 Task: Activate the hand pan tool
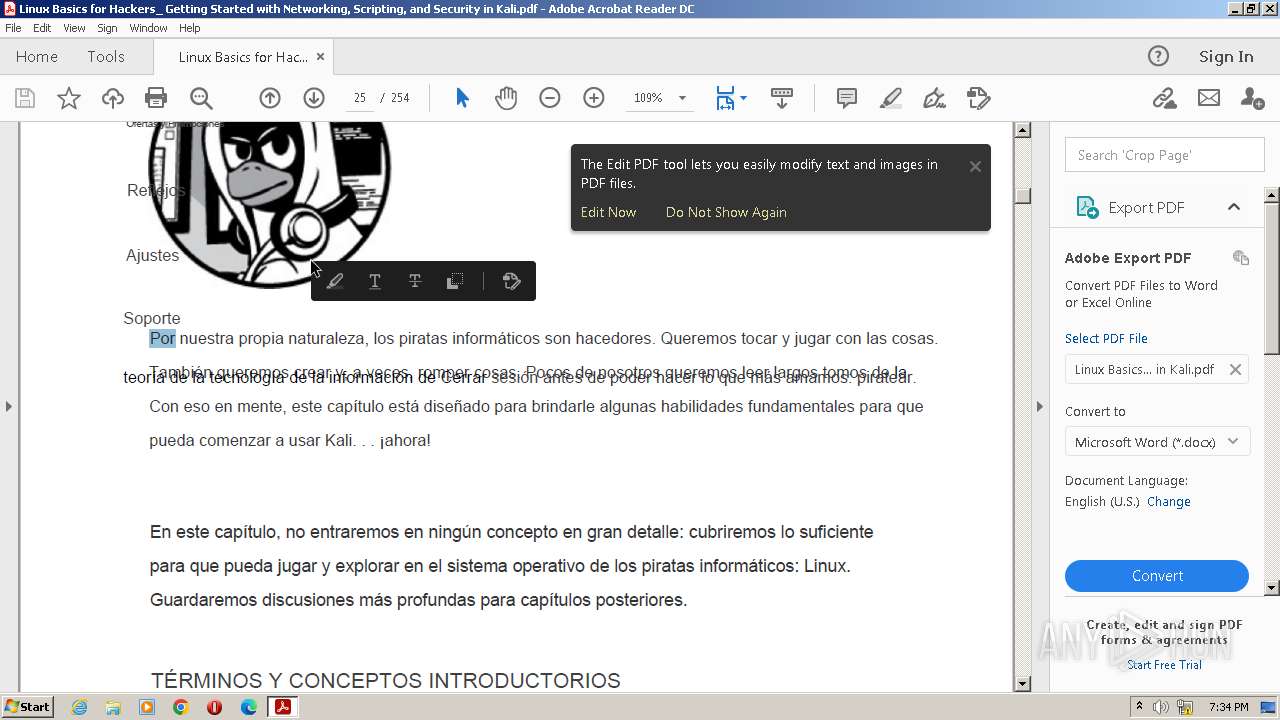(x=506, y=98)
